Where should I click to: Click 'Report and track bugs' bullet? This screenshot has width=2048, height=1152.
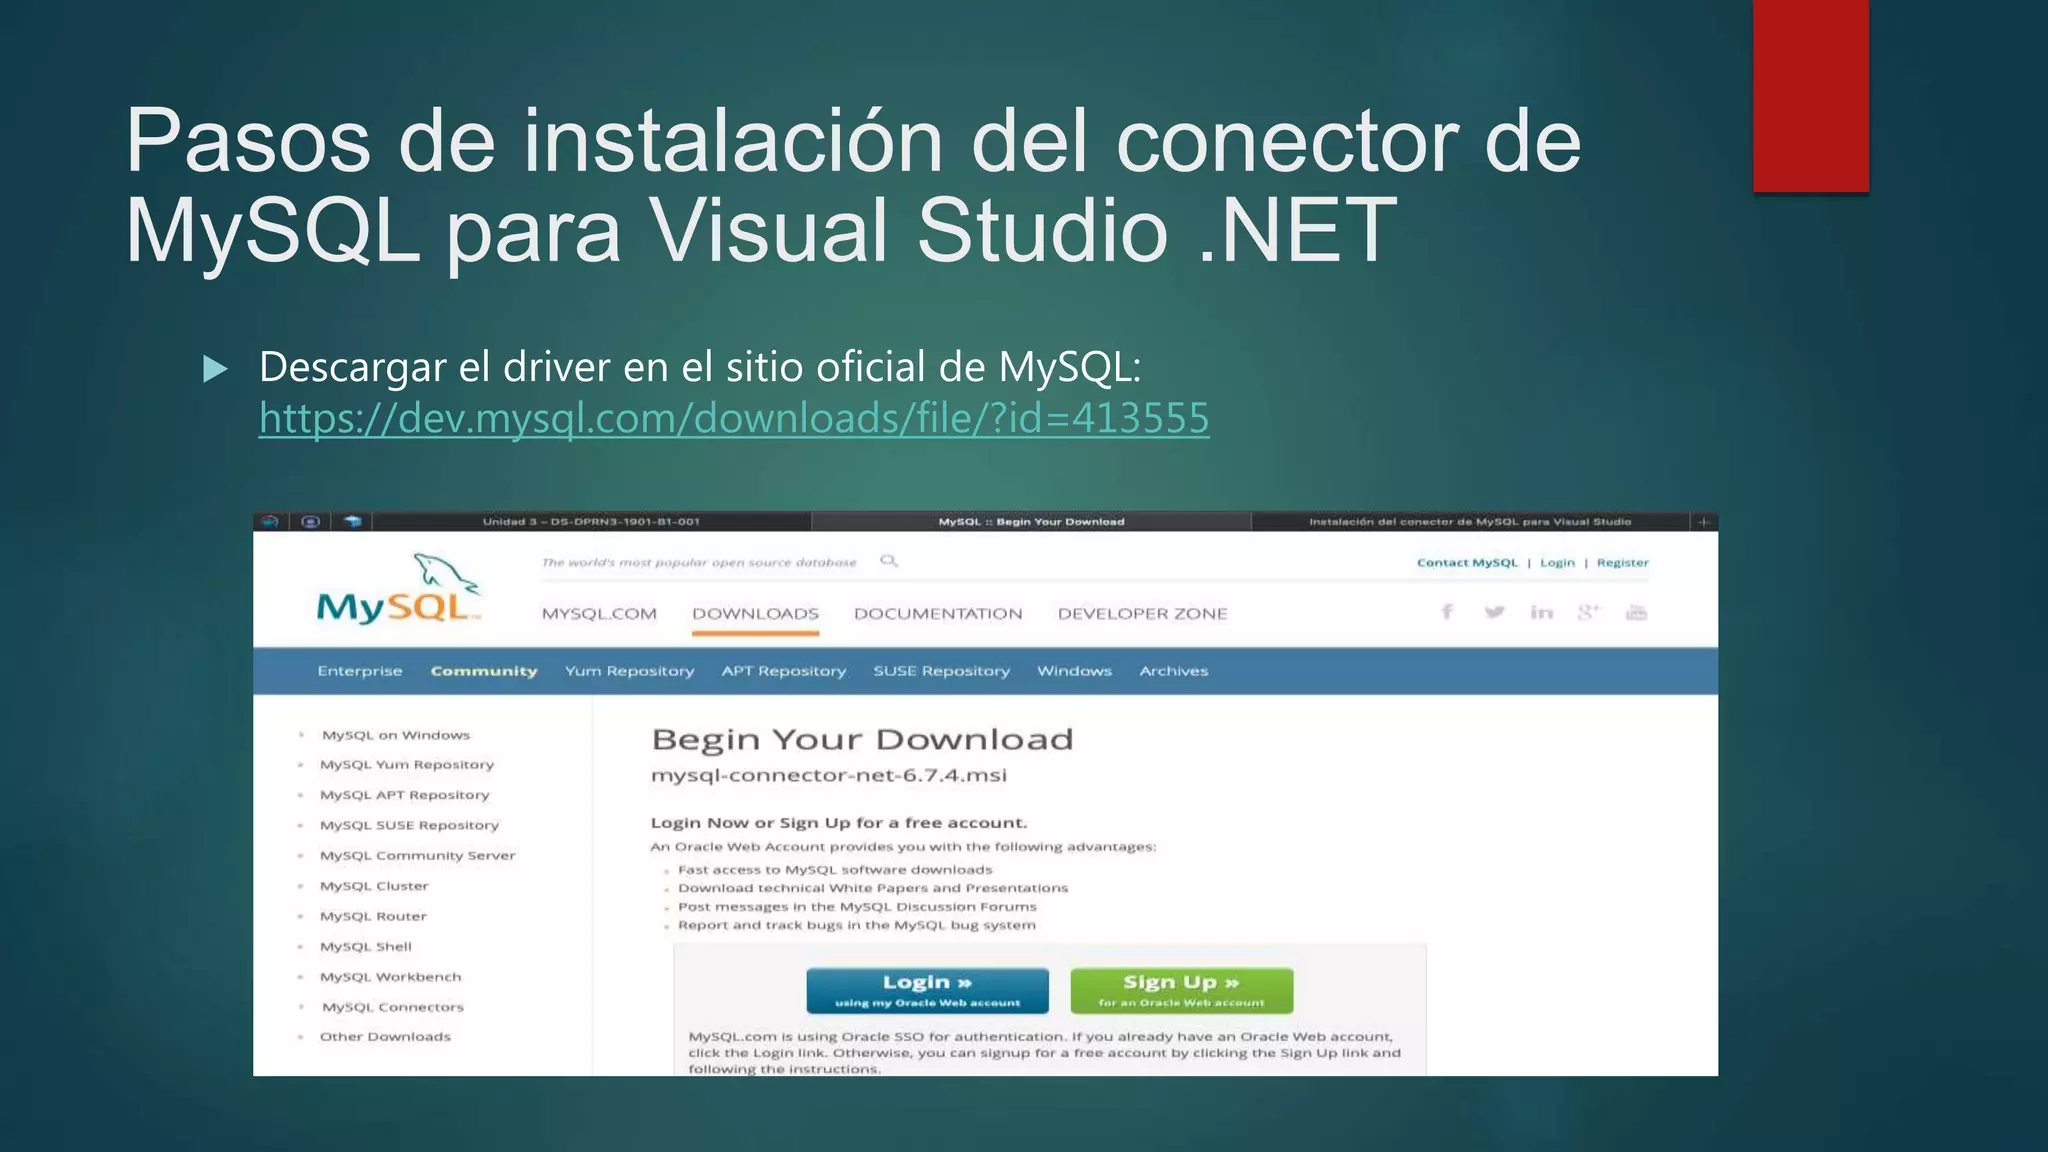click(x=857, y=925)
